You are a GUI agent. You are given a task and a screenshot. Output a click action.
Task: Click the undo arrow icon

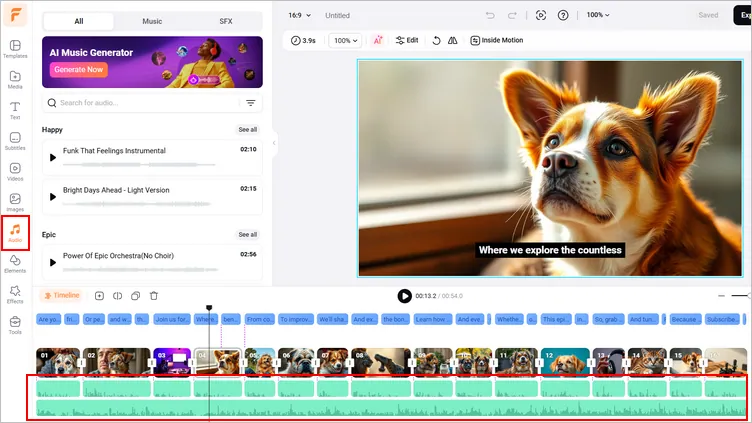tap(489, 15)
